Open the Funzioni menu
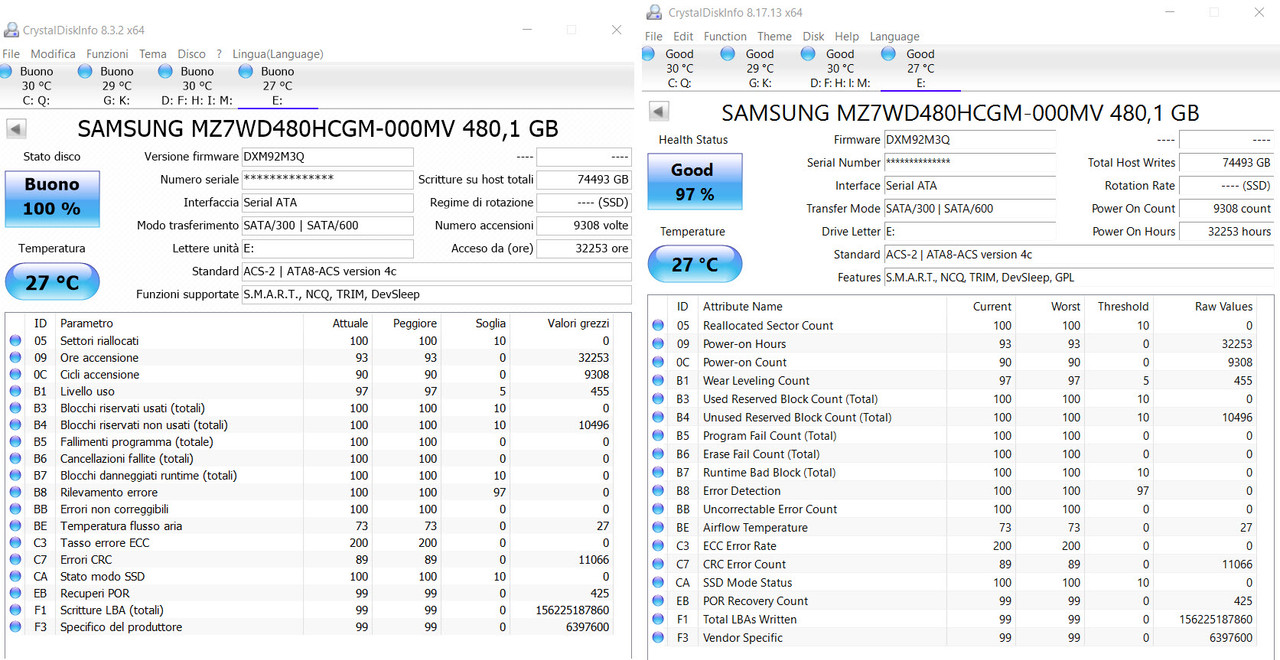The image size is (1280, 660). [107, 54]
